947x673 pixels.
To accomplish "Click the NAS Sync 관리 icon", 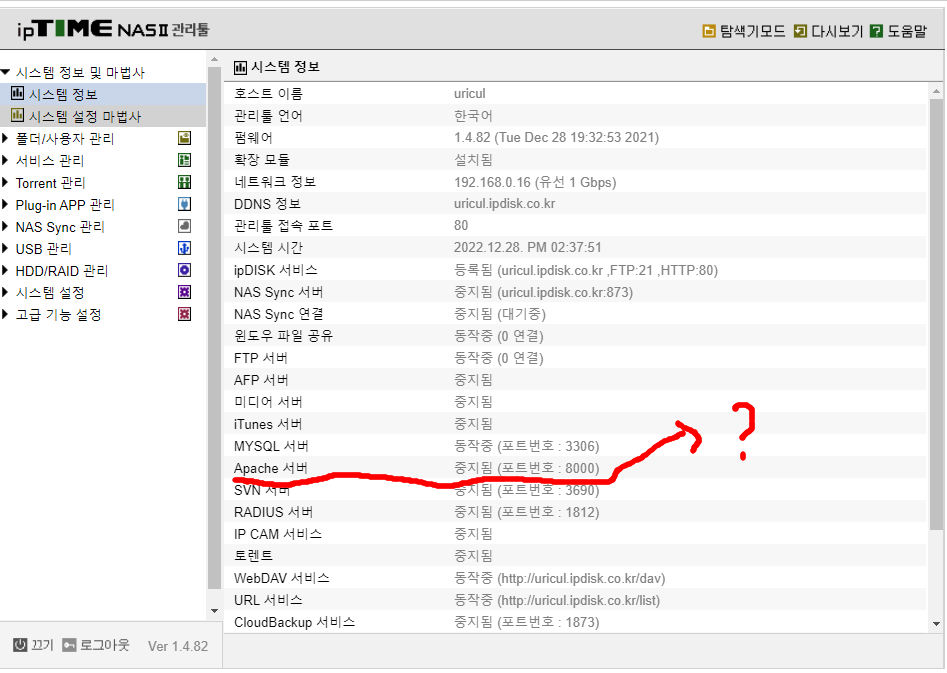I will coord(184,227).
